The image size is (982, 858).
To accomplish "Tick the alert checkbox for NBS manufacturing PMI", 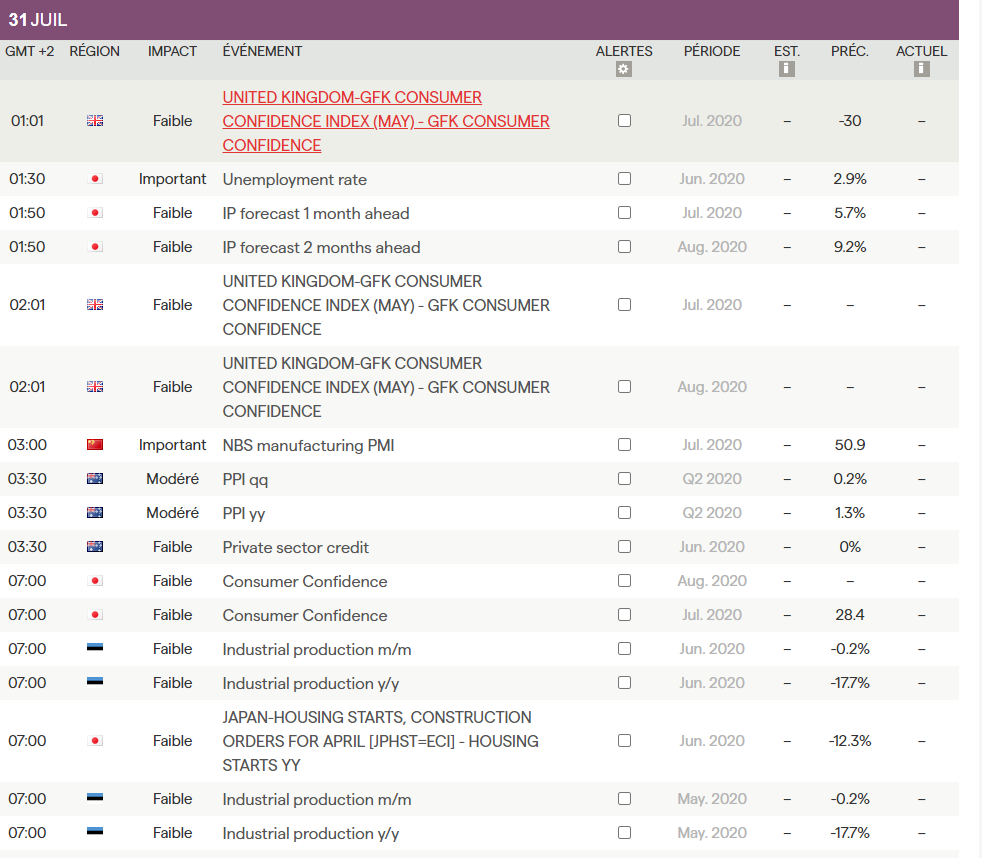I will (x=624, y=445).
